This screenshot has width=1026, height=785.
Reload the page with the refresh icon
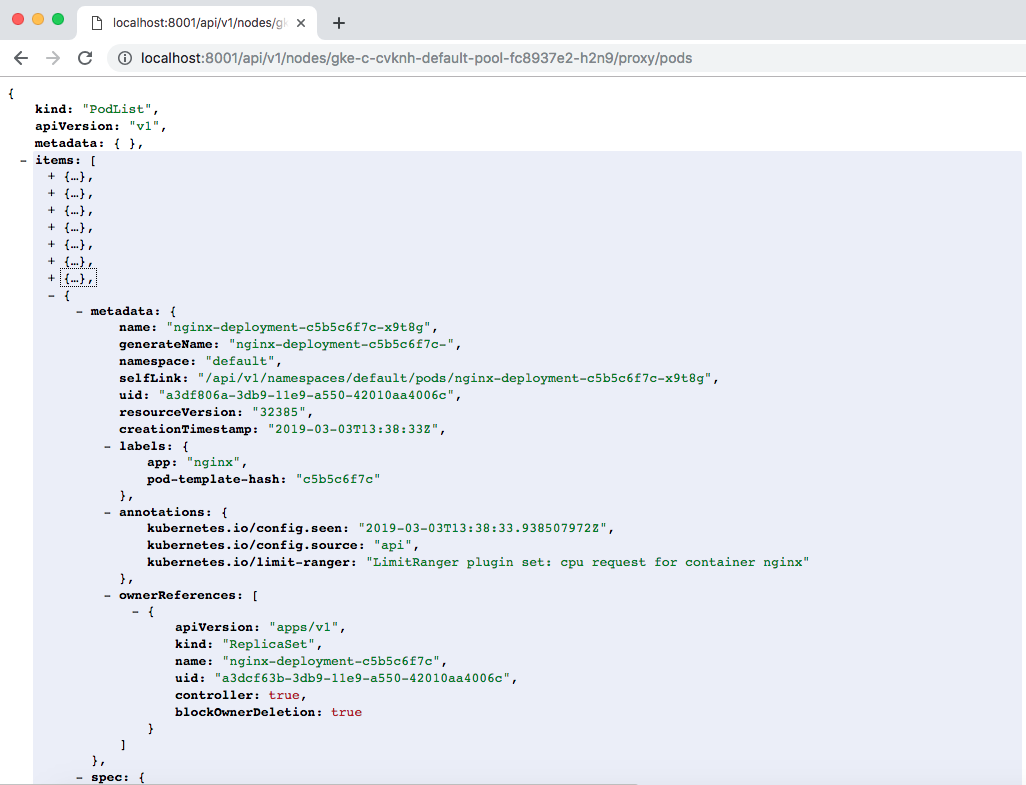(x=85, y=58)
